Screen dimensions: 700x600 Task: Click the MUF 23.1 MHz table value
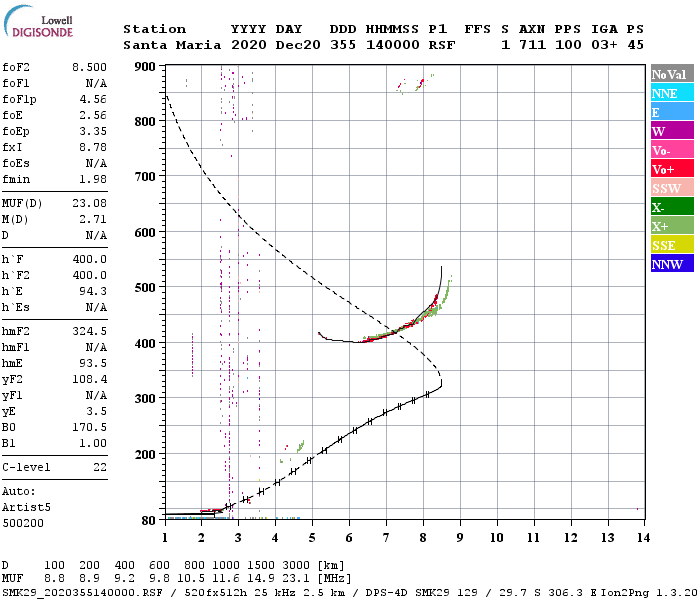coord(296,579)
